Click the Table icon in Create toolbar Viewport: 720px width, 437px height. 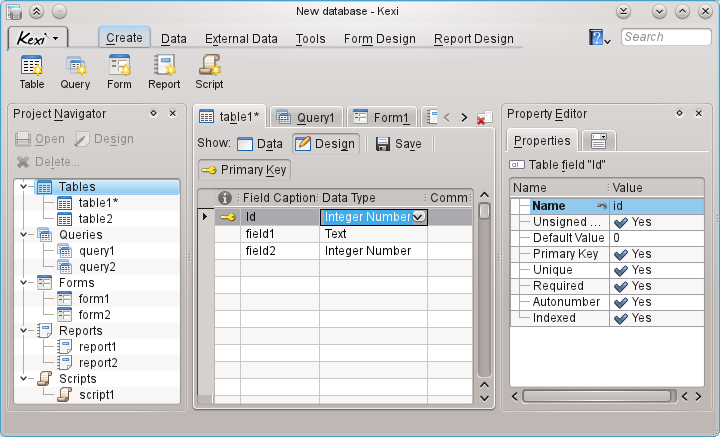(x=31, y=71)
